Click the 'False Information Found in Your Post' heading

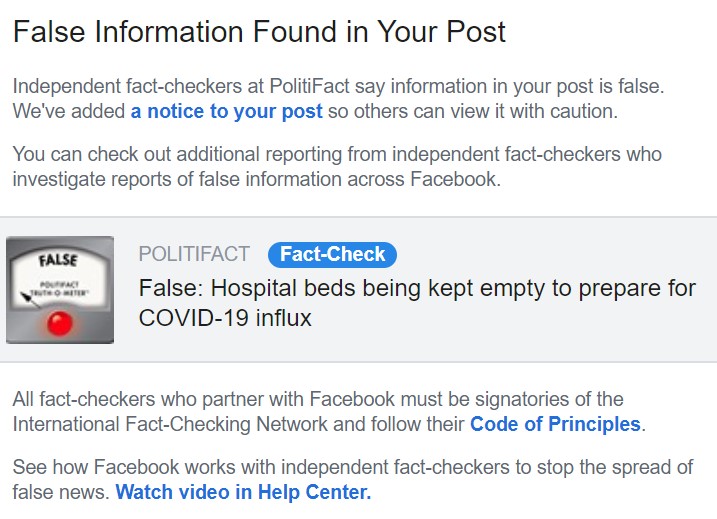259,32
